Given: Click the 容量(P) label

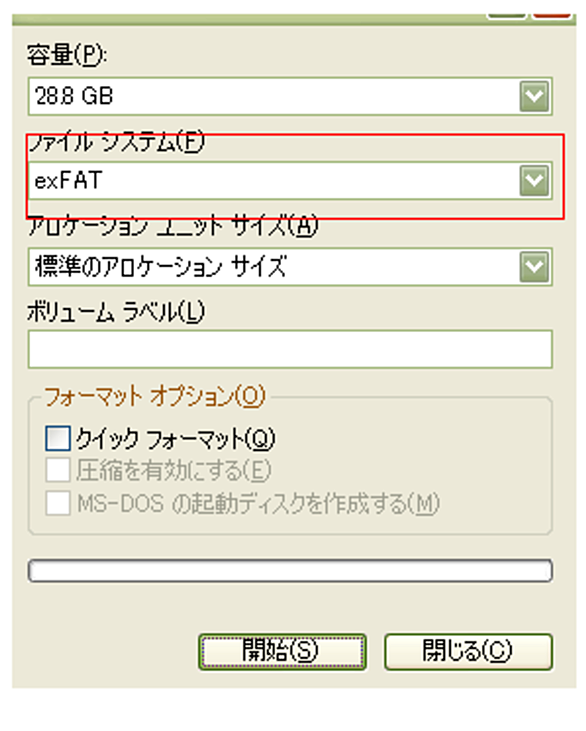Looking at the screenshot, I should [x=66, y=55].
